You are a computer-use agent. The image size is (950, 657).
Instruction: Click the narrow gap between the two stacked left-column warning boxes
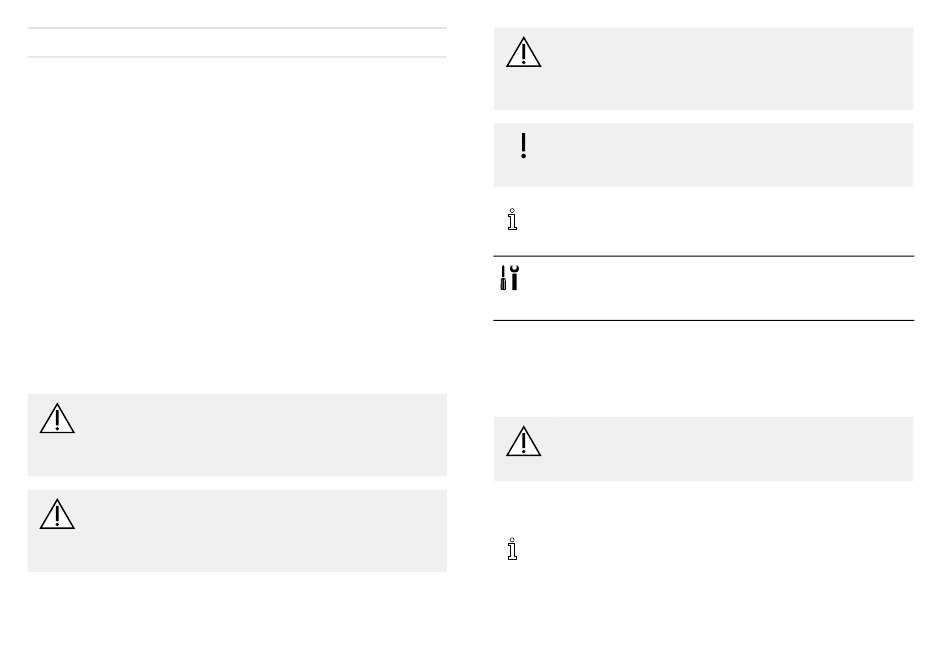click(237, 483)
